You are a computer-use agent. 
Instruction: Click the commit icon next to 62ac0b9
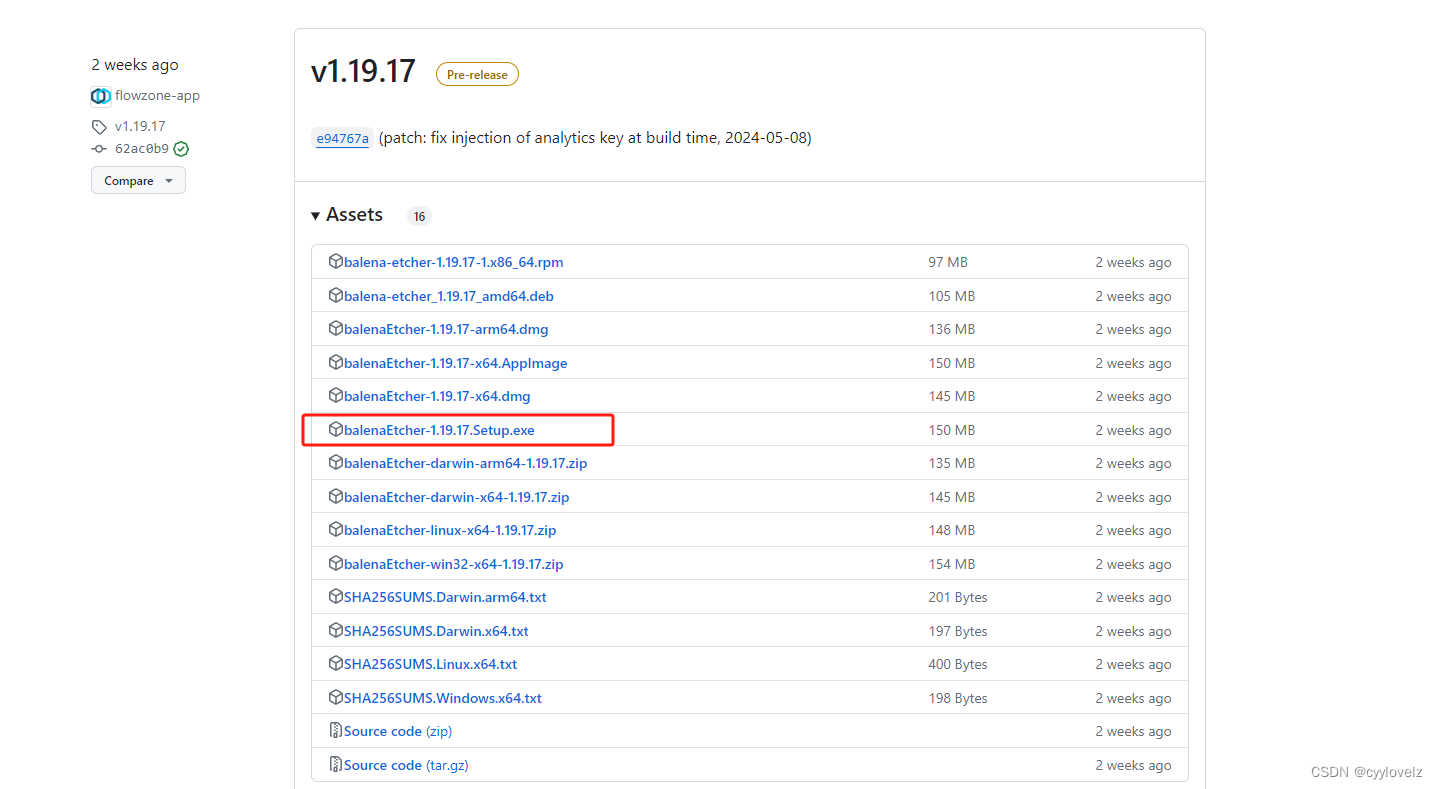[98, 148]
